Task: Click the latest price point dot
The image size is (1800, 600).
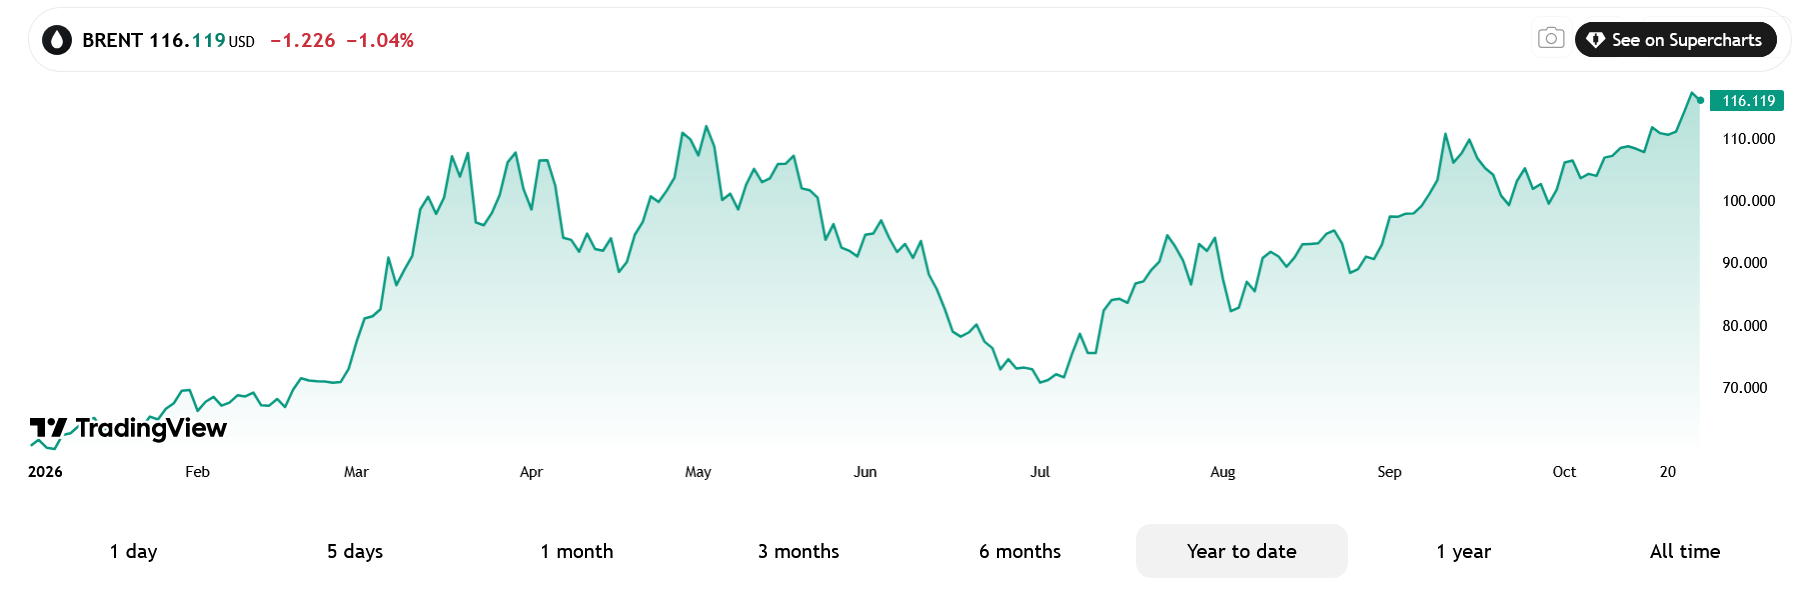Action: [x=1700, y=100]
